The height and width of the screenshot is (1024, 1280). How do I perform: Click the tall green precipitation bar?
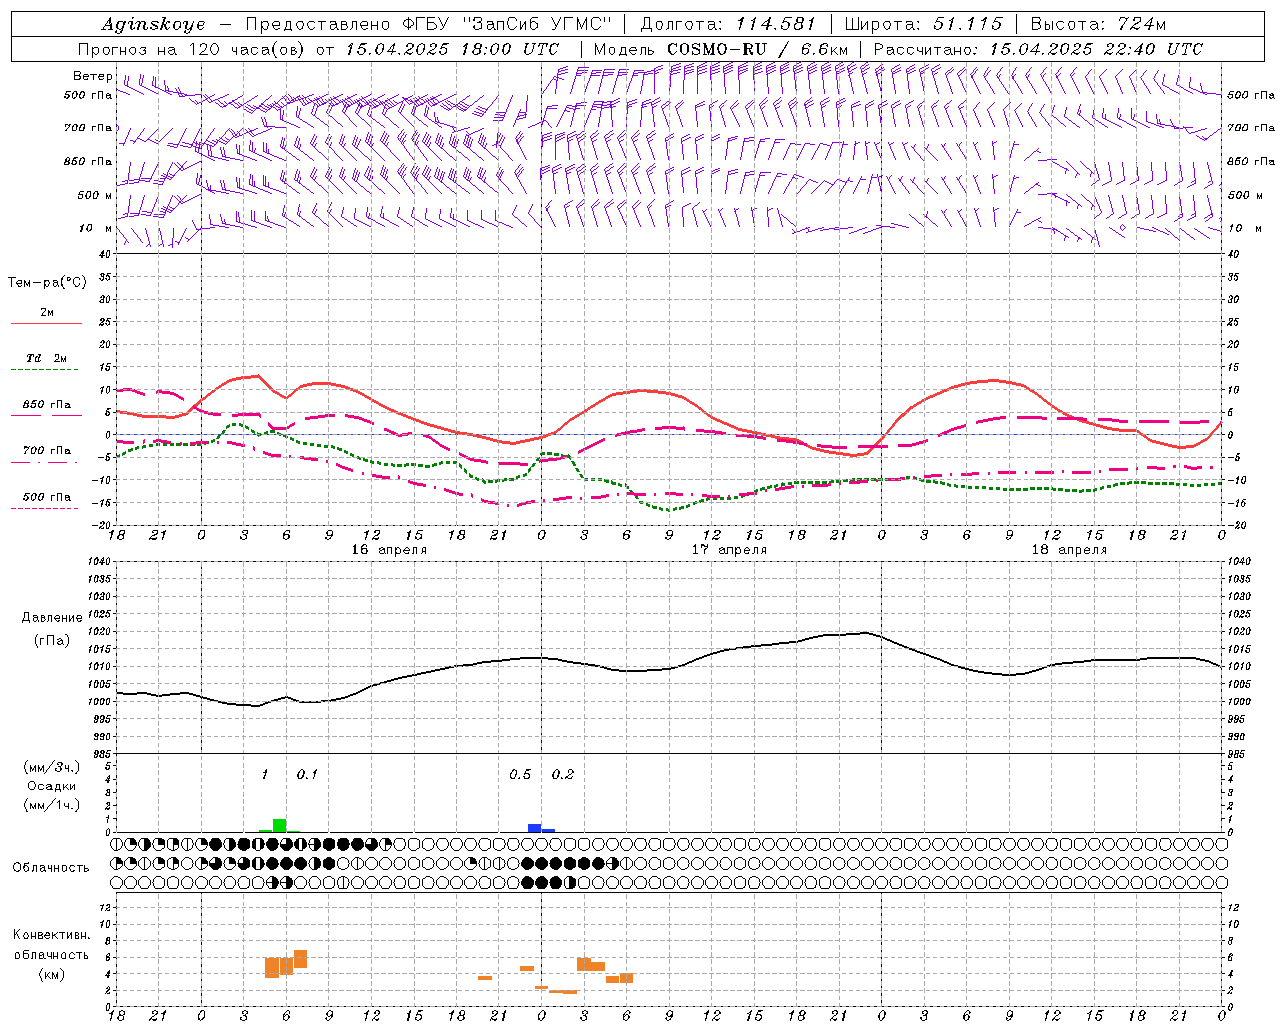280,826
